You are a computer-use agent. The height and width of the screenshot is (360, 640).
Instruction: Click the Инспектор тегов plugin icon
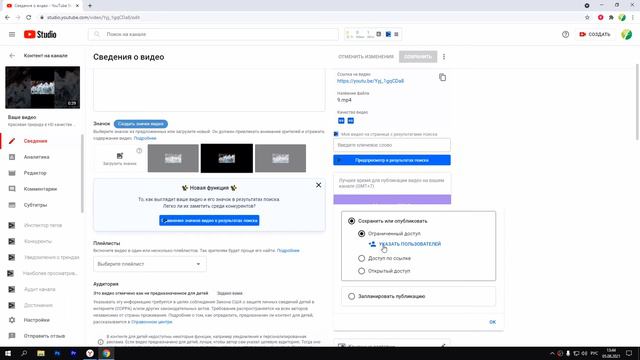(11, 225)
